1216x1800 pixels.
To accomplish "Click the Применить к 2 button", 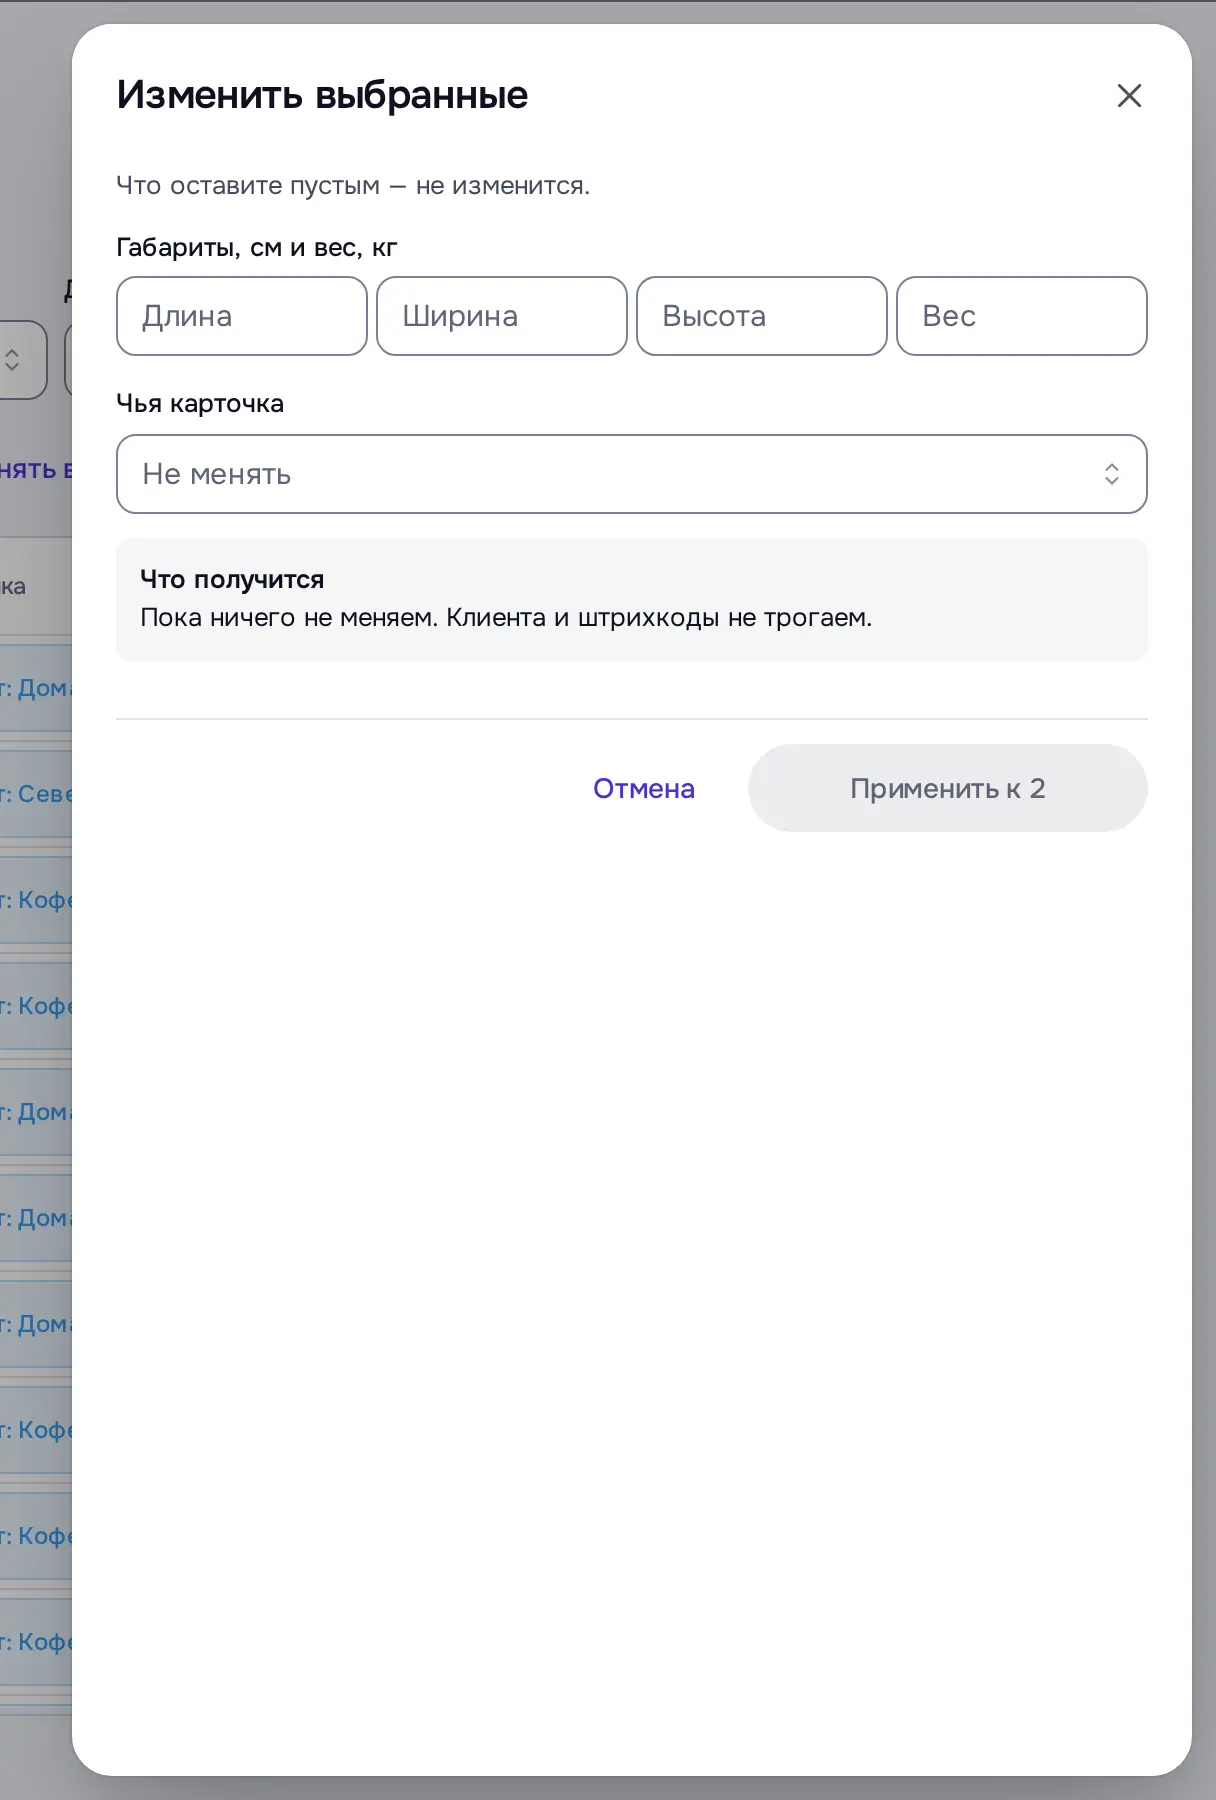I will [x=948, y=788].
